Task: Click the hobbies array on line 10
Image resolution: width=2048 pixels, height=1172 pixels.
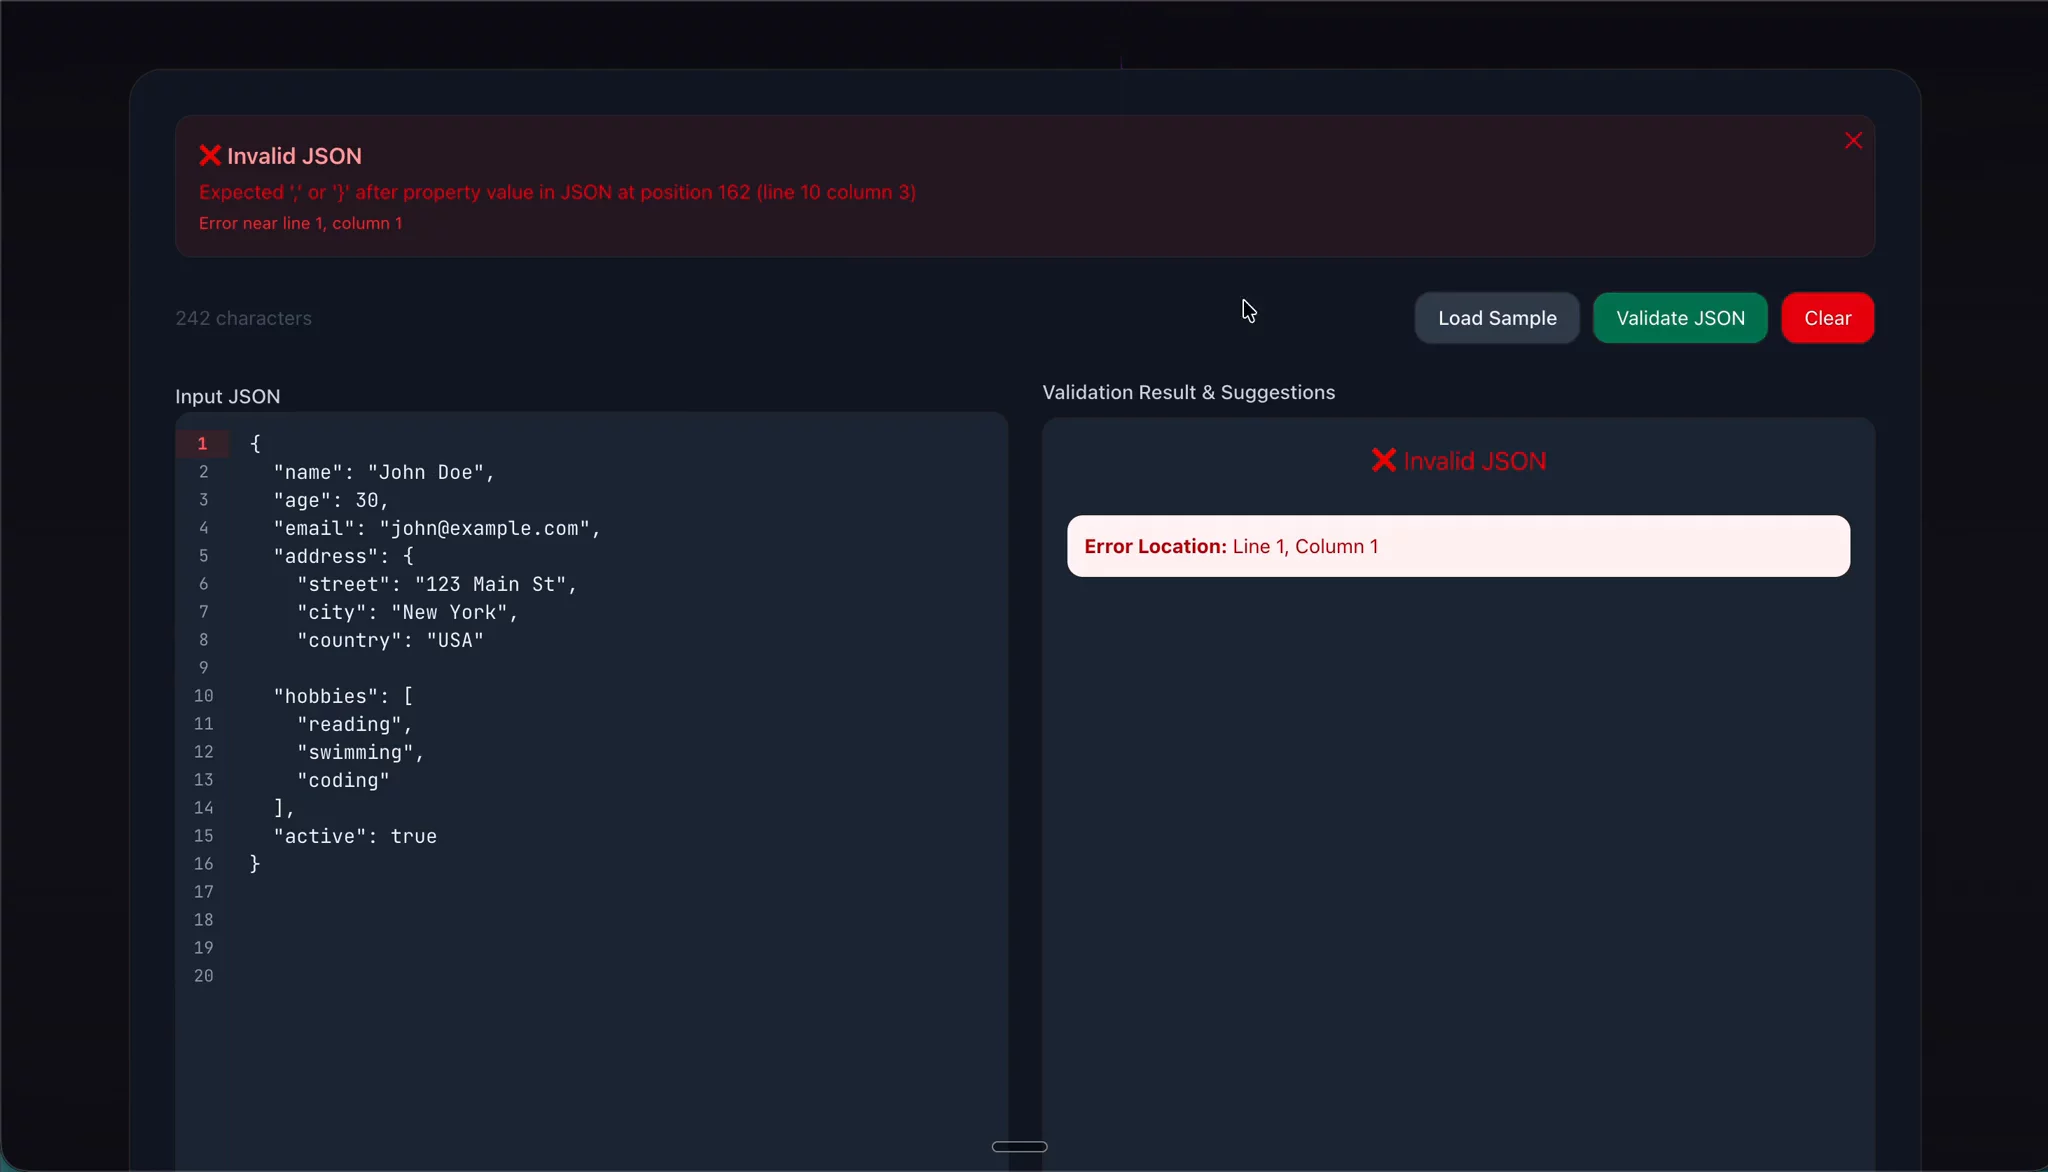Action: (x=340, y=696)
